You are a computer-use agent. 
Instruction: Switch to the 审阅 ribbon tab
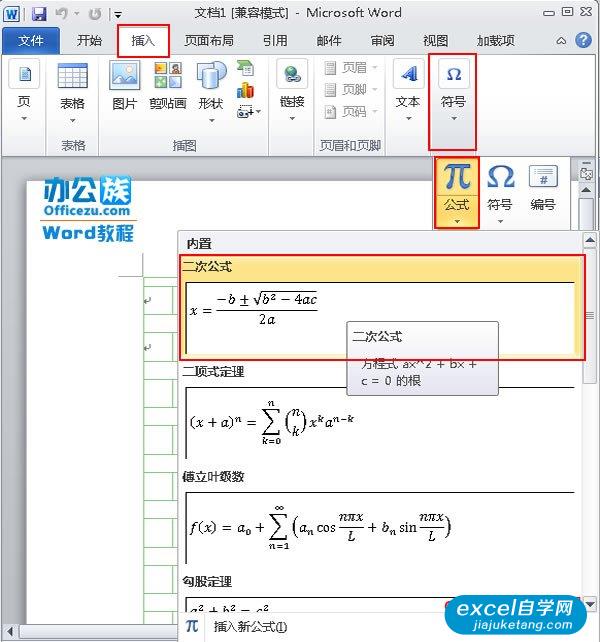point(382,41)
